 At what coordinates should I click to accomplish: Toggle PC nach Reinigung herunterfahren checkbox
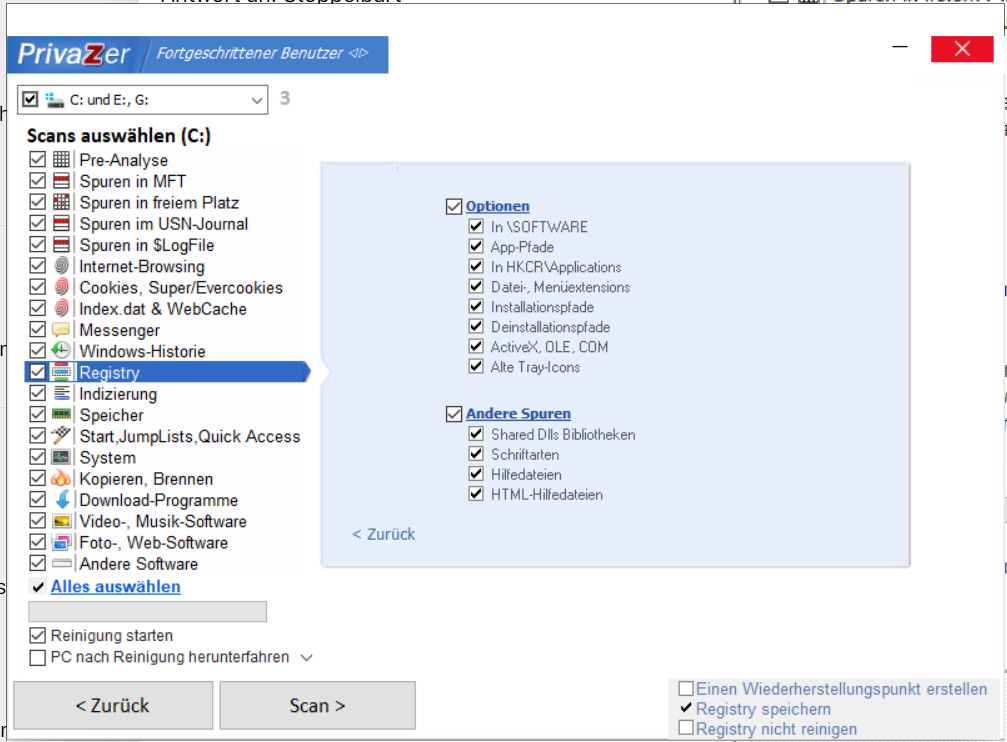[x=38, y=658]
